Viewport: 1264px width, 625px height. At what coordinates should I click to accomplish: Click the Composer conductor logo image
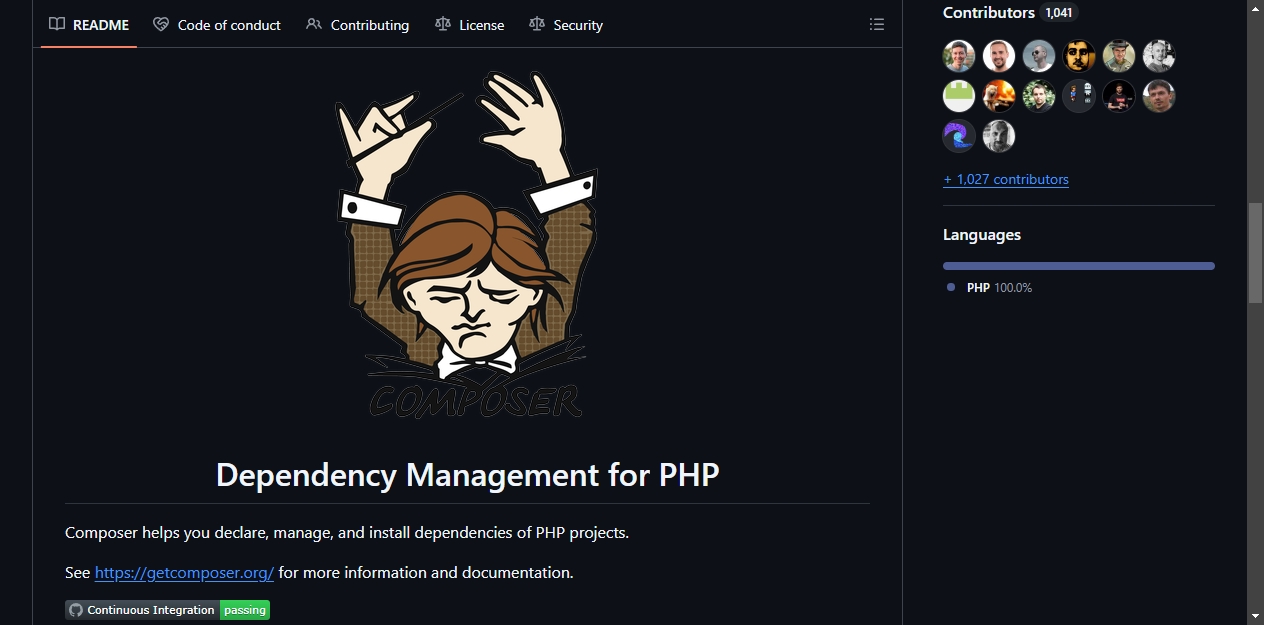[x=466, y=246]
